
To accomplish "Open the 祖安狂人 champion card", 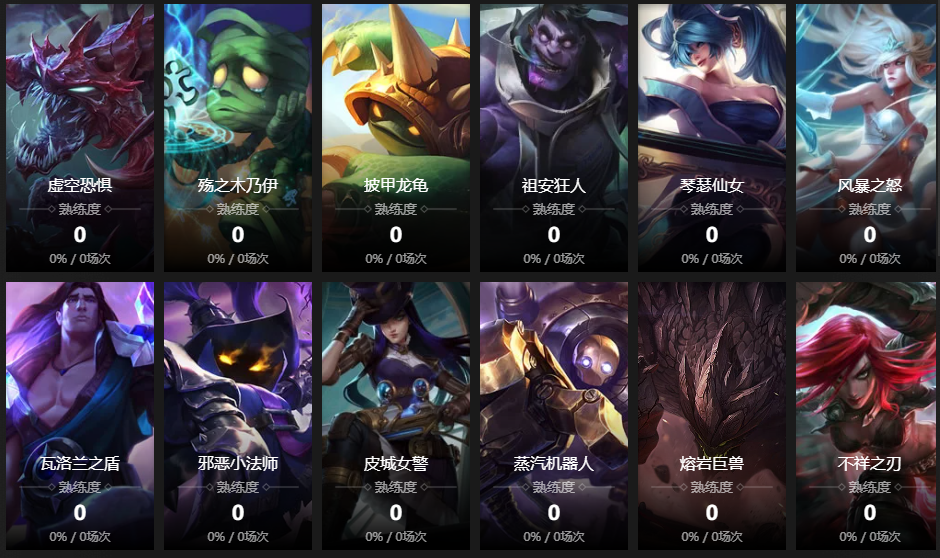I will click(x=554, y=138).
